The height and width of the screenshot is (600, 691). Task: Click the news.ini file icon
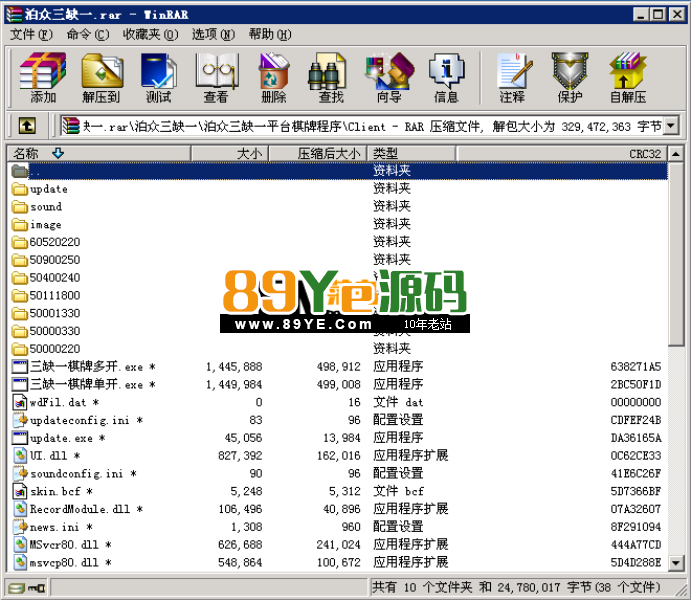coord(20,527)
